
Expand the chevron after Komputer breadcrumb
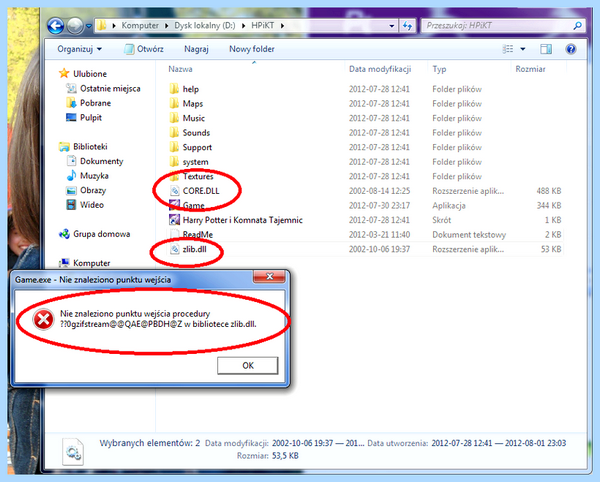tap(166, 26)
